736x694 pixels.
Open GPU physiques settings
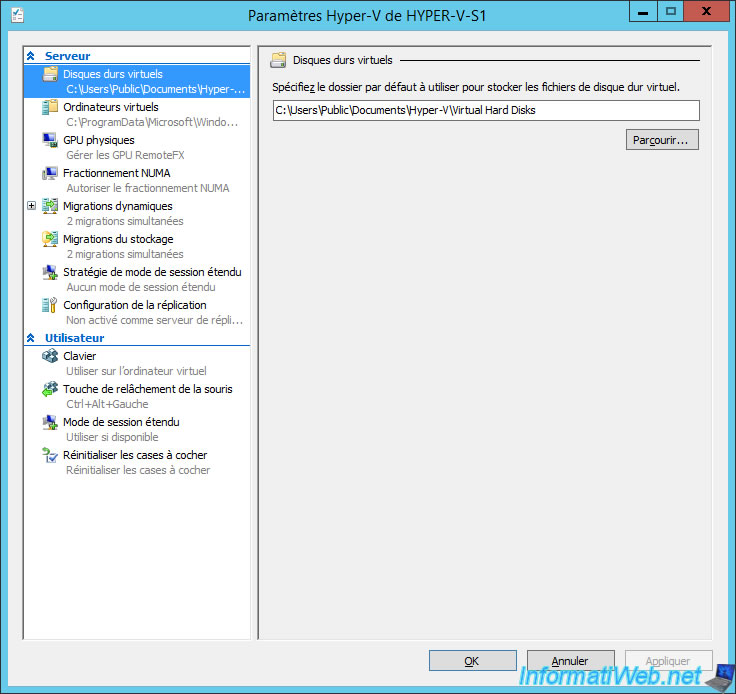[x=137, y=147]
